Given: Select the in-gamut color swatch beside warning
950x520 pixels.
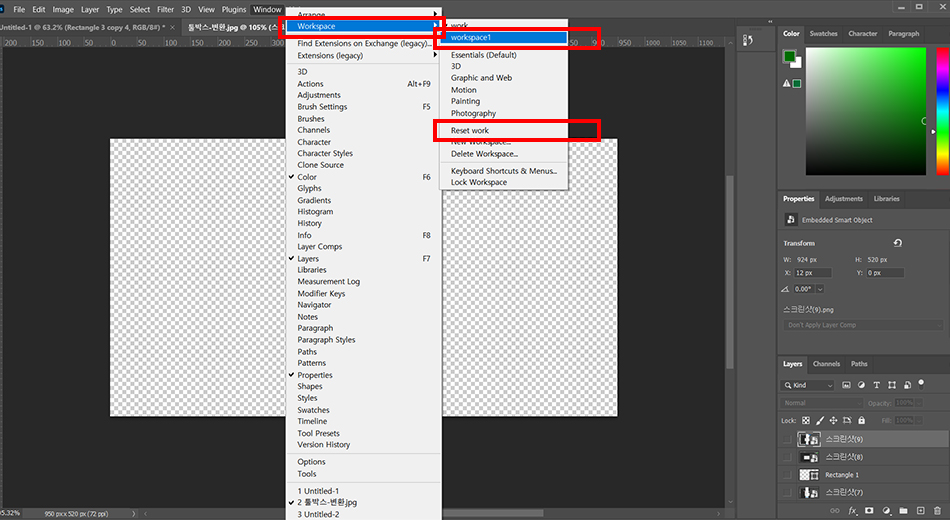Looking at the screenshot, I should [797, 84].
